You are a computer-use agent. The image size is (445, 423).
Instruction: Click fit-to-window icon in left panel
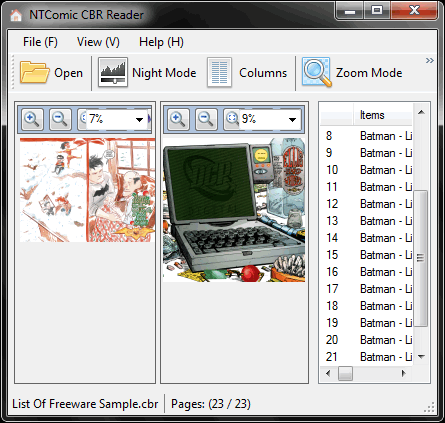tap(82, 119)
